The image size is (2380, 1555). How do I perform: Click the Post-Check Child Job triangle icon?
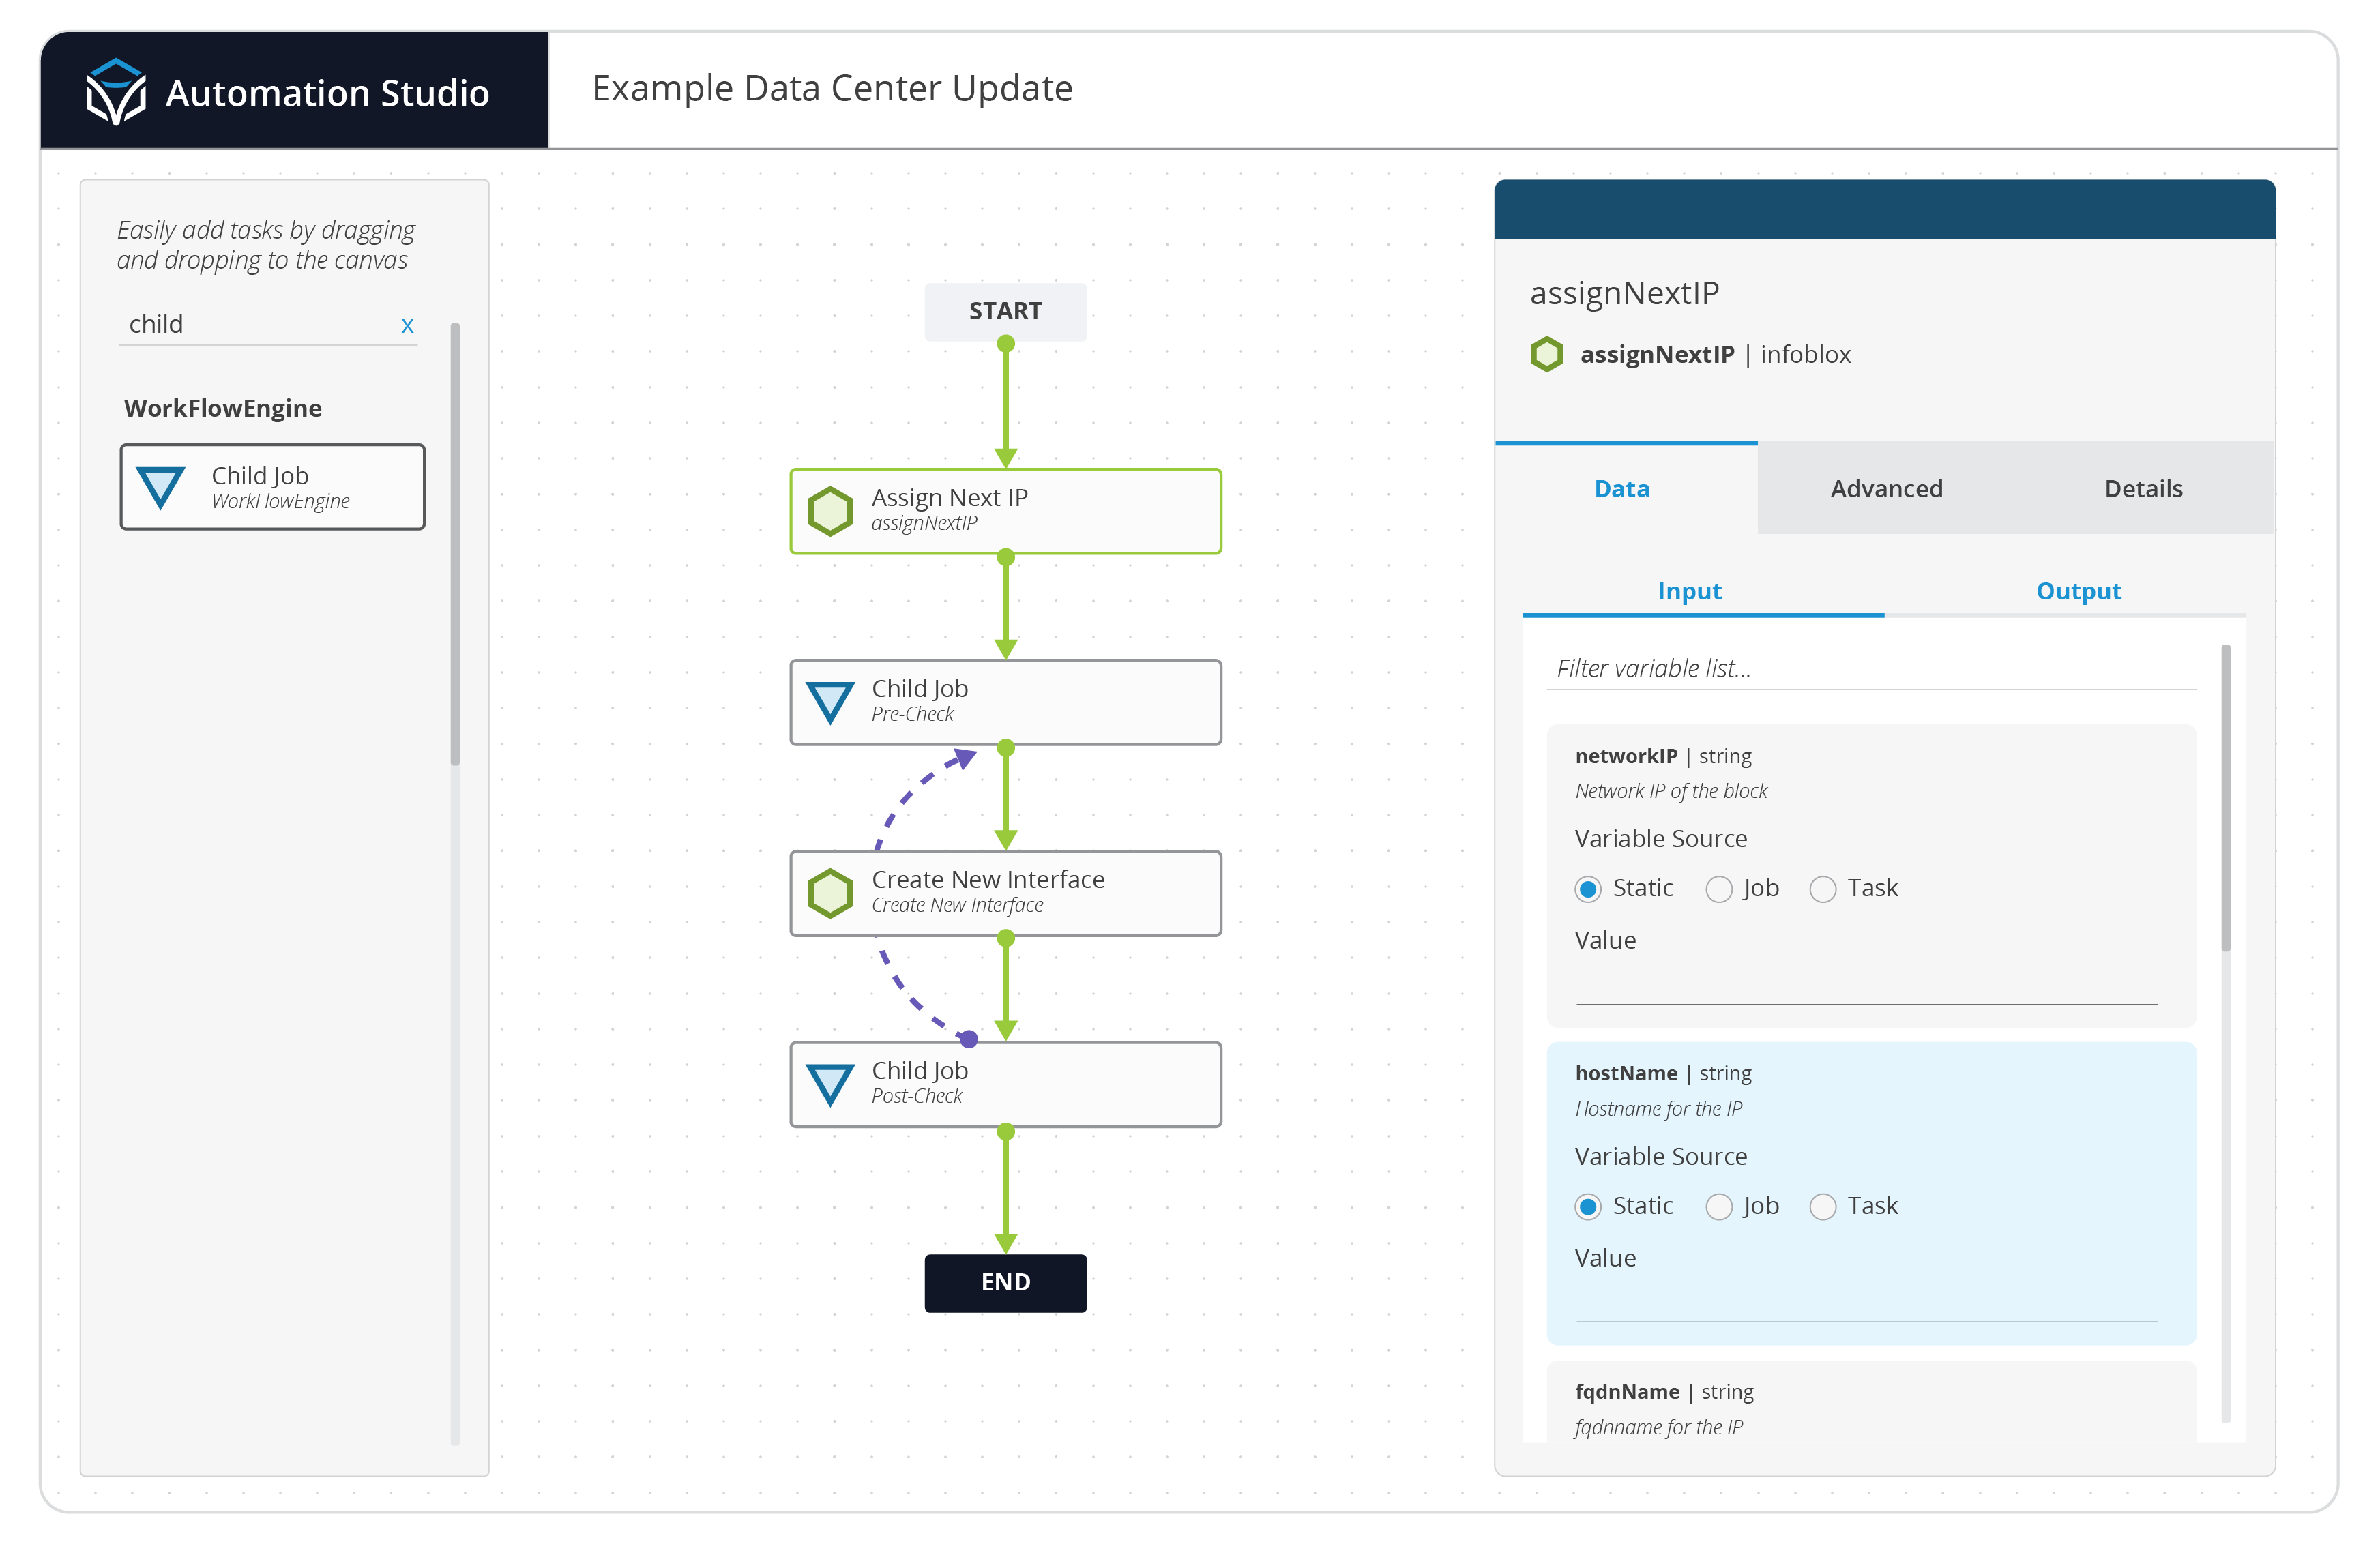(x=830, y=1085)
